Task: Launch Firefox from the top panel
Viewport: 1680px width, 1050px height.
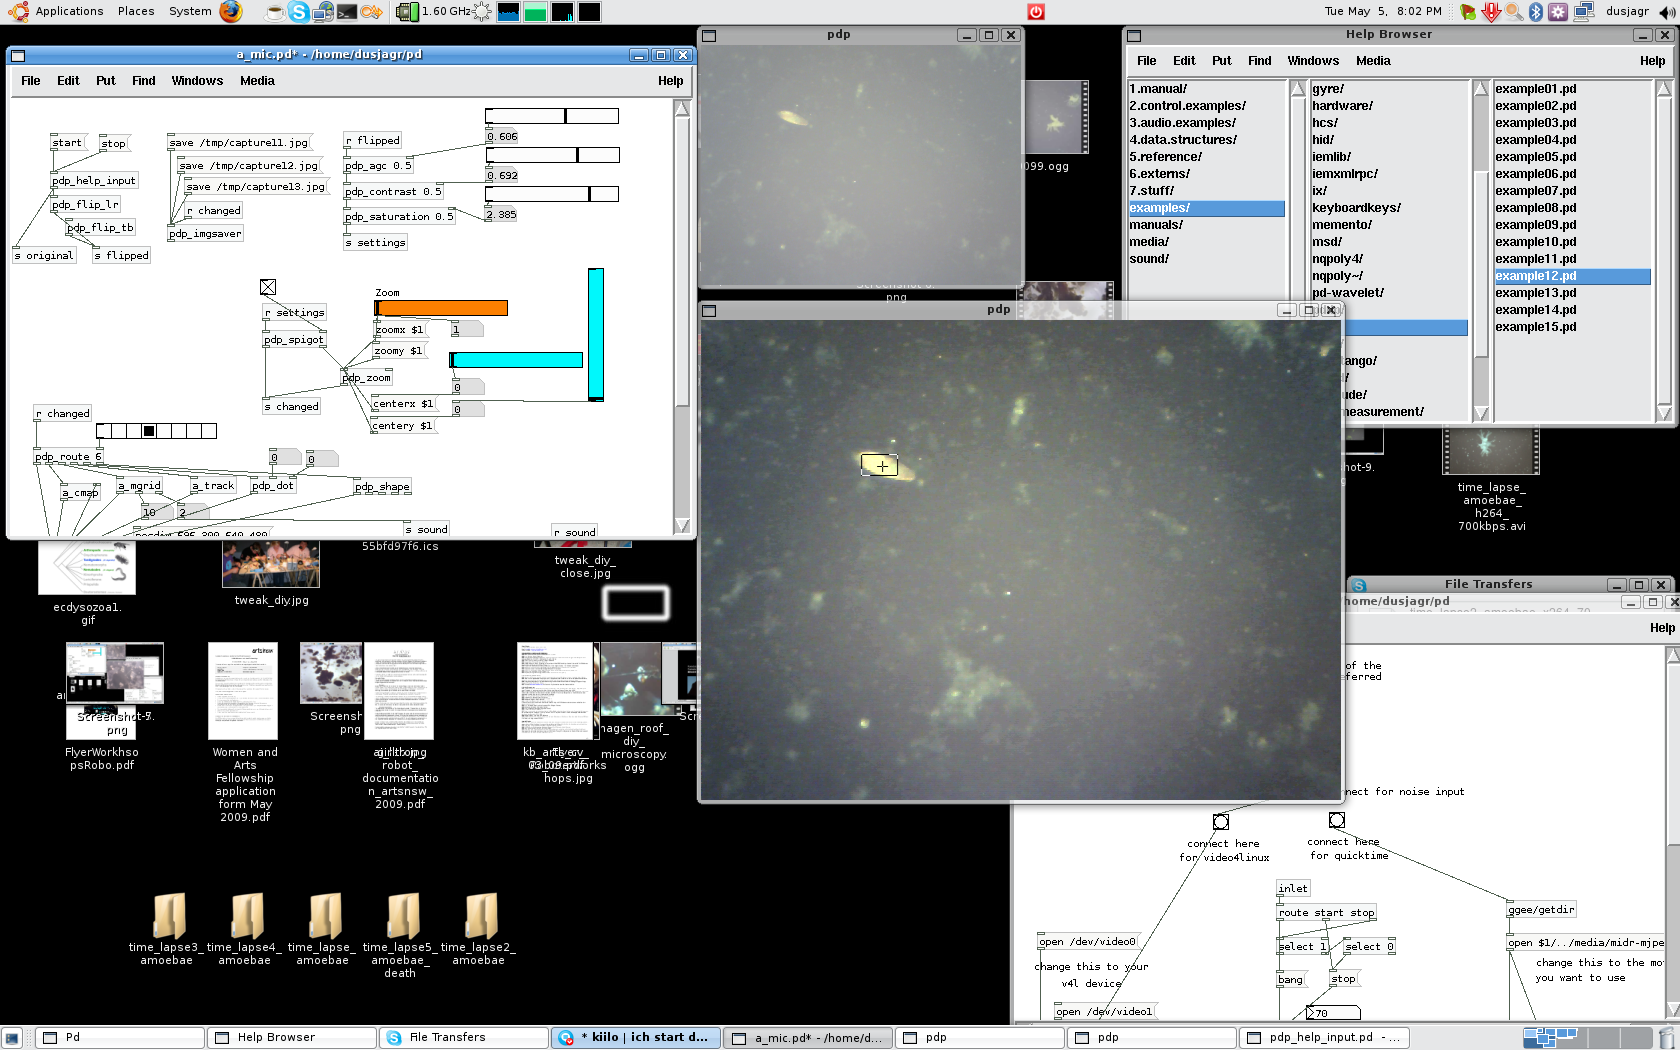Action: pyautogui.click(x=231, y=12)
